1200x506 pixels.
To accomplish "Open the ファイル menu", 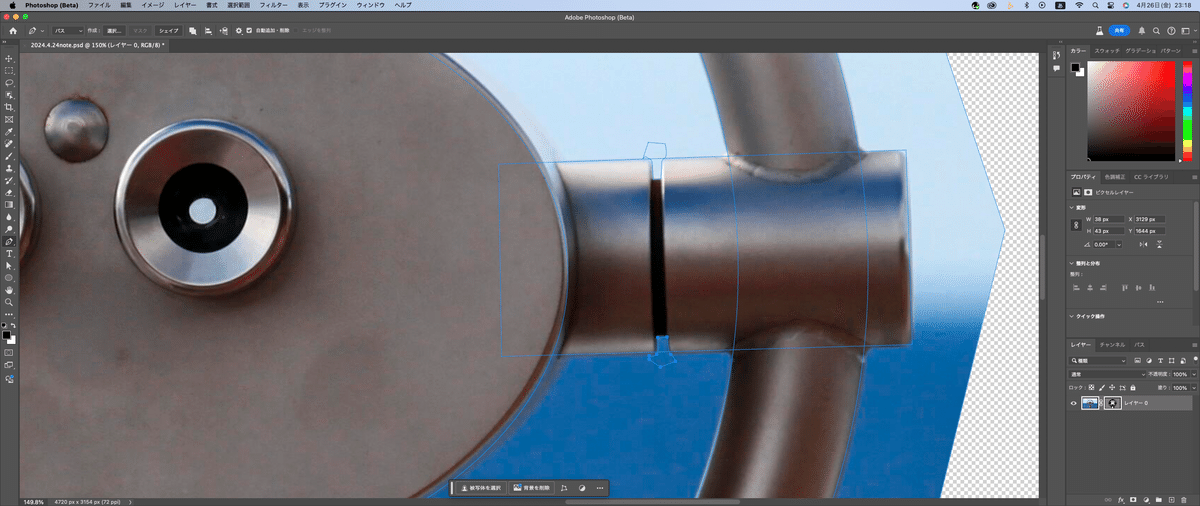I will coord(99,5).
